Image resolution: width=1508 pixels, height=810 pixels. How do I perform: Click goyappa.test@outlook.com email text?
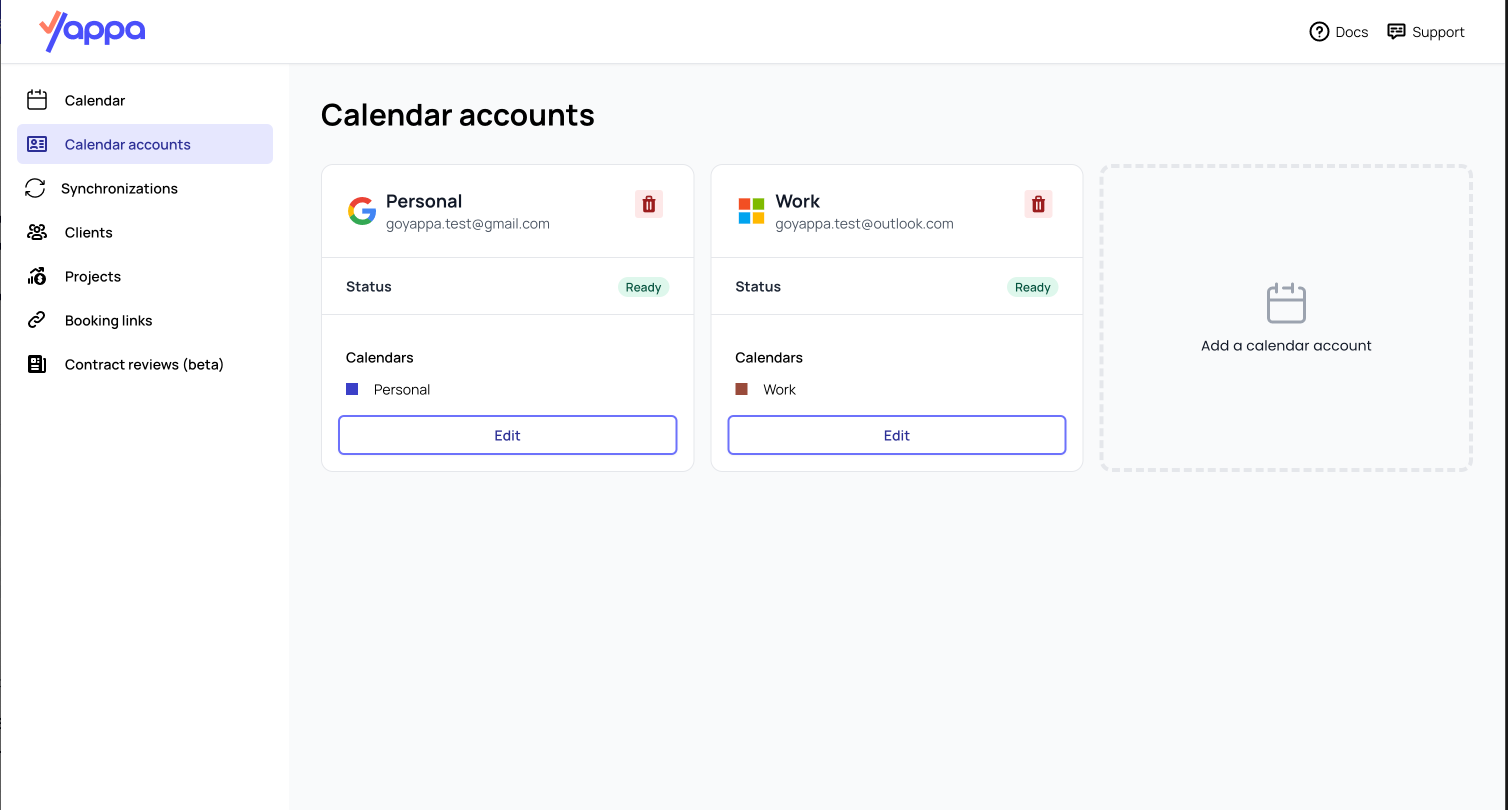[x=864, y=224]
